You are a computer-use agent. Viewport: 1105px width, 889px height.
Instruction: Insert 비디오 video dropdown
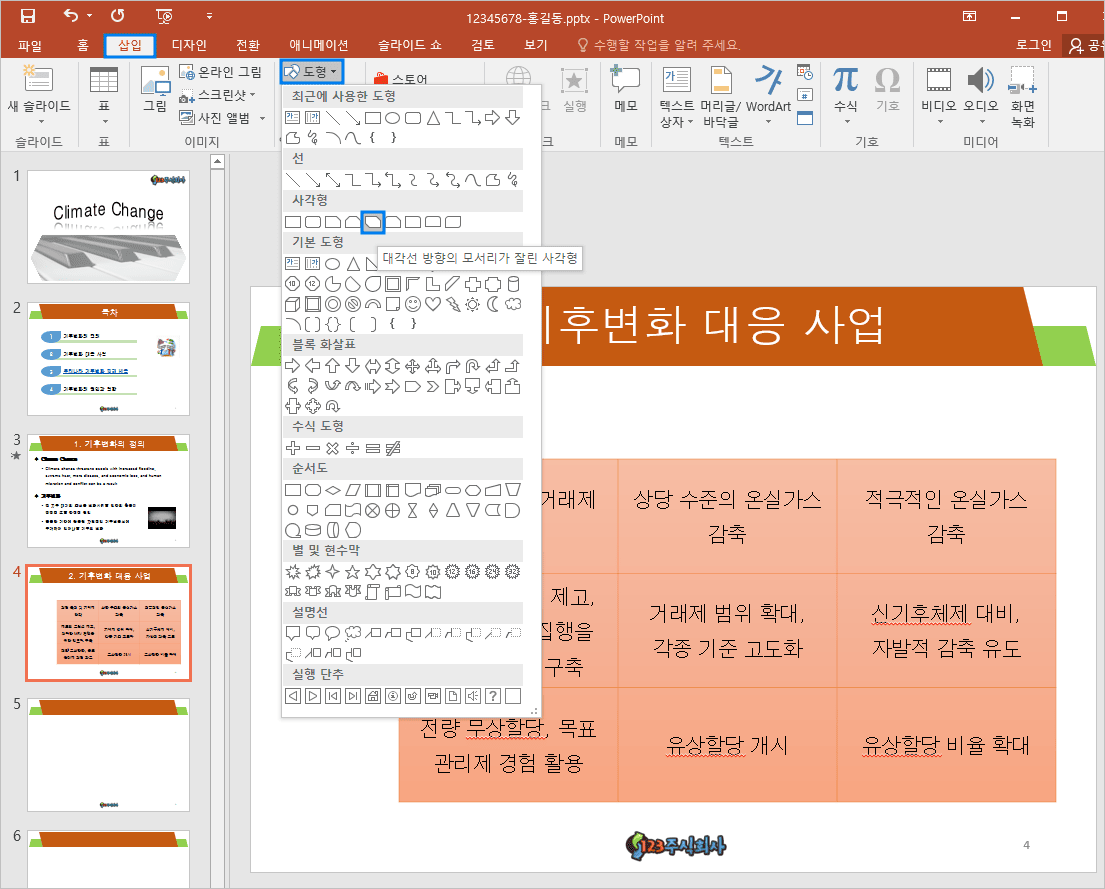click(939, 95)
